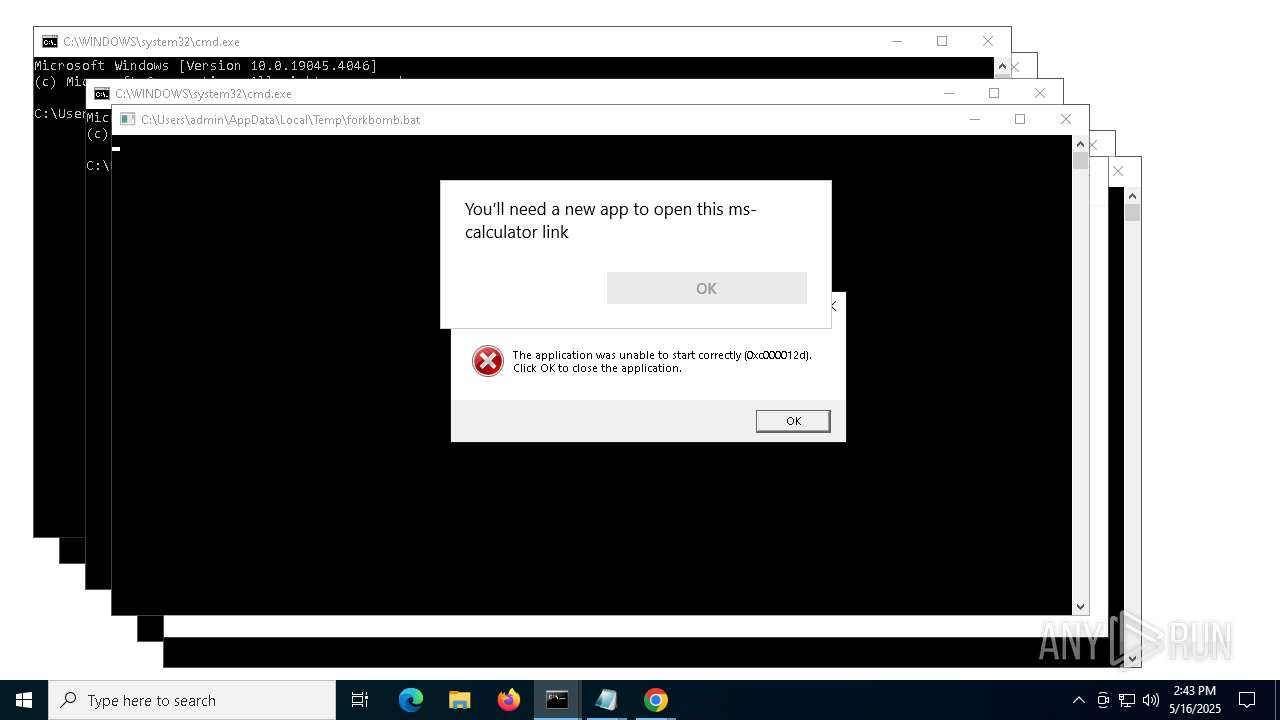Click the first cmd.exe window title icon
This screenshot has width=1280, height=720.
[x=49, y=41]
